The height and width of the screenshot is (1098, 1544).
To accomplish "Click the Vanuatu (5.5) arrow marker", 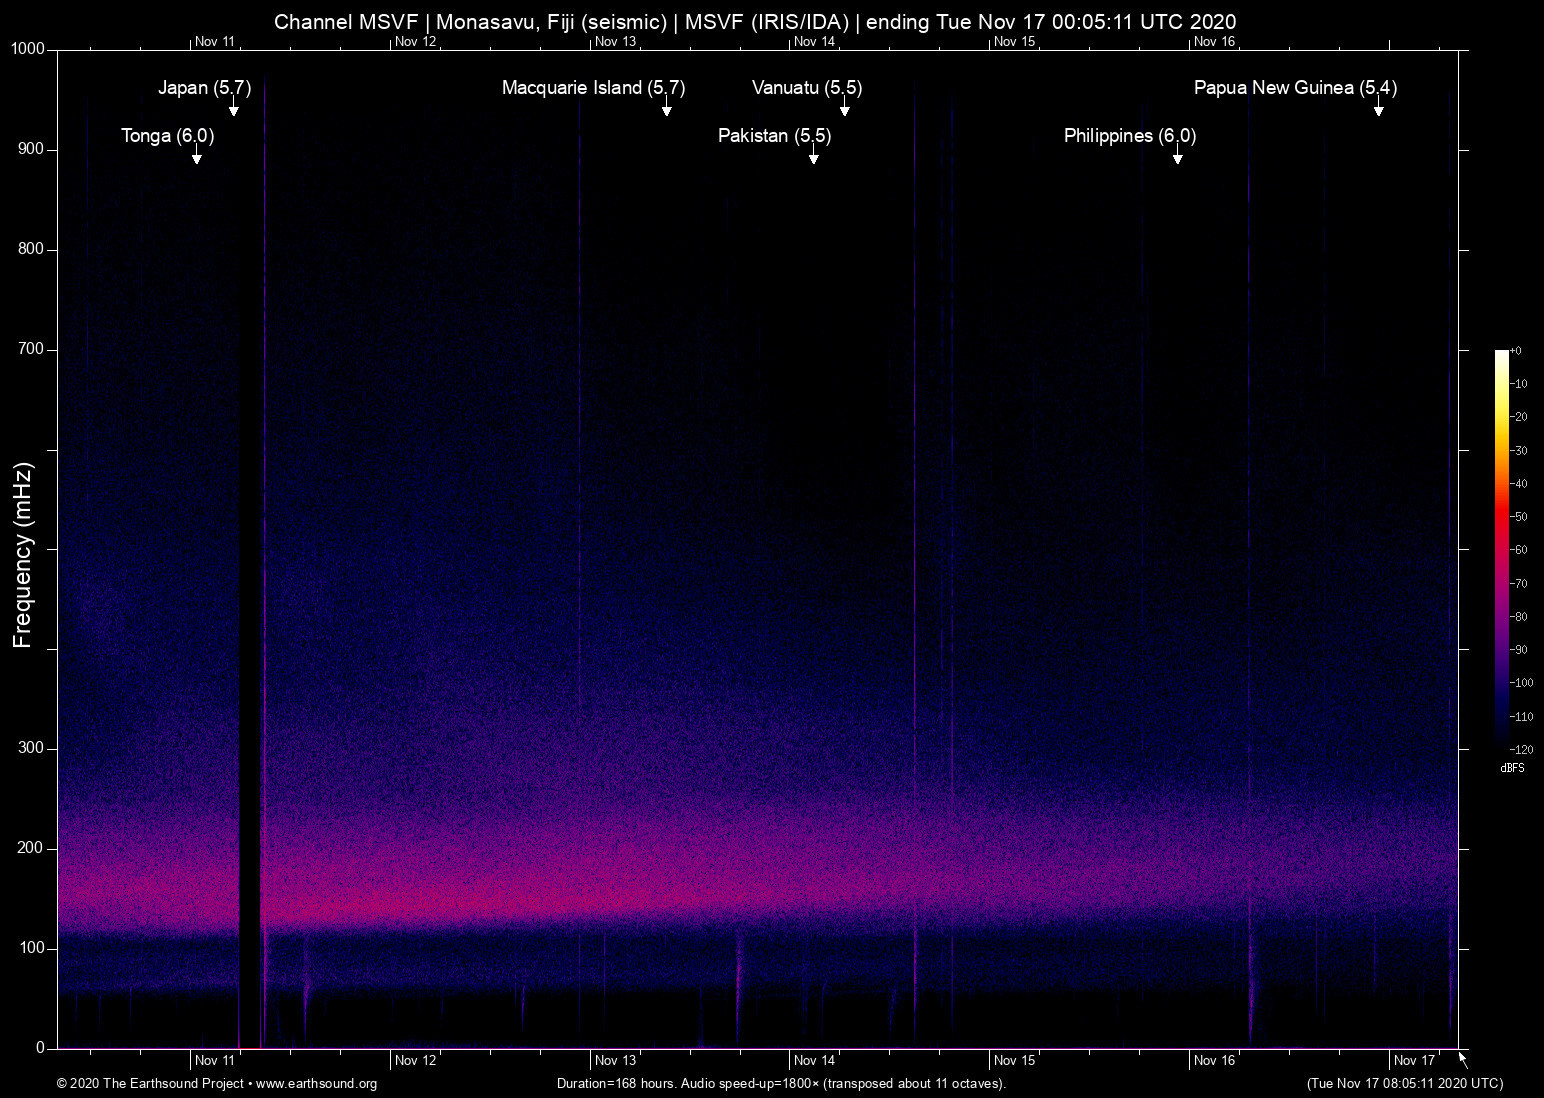I will click(845, 107).
